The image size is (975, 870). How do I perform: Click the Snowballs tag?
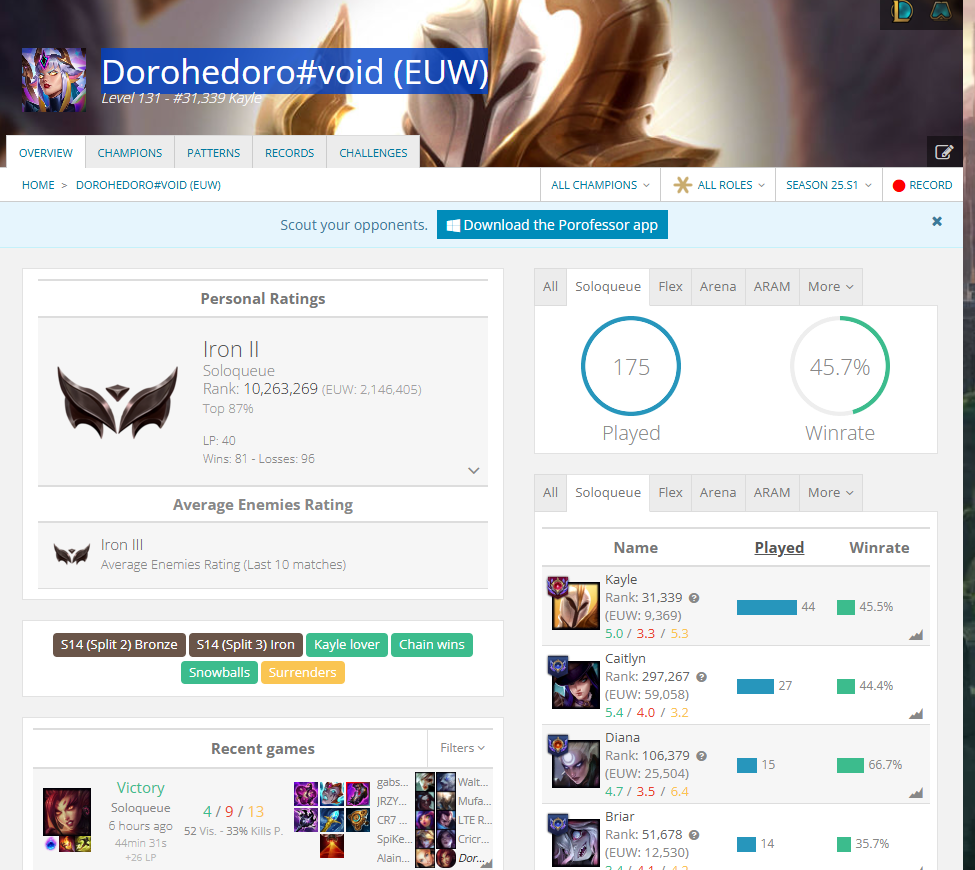pyautogui.click(x=219, y=672)
